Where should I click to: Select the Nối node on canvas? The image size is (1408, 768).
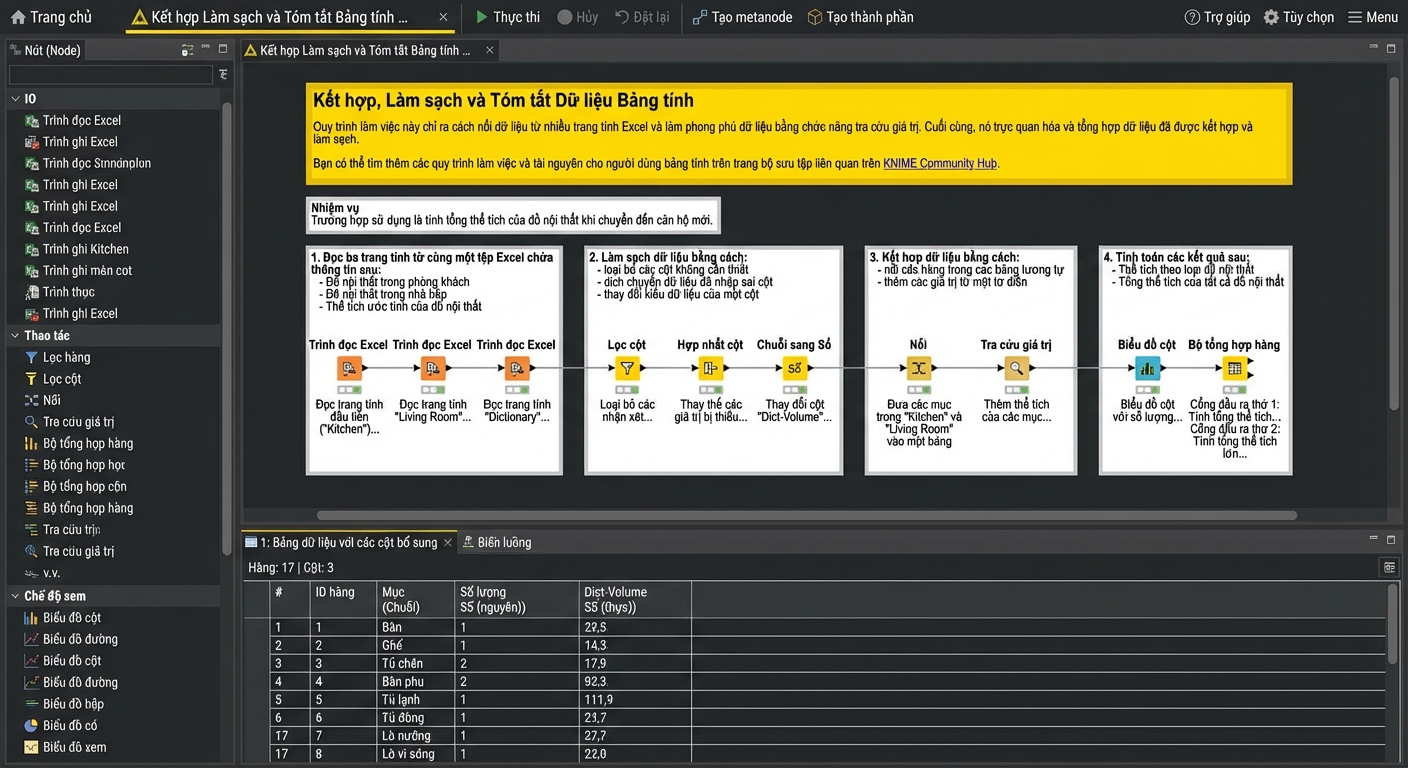pyautogui.click(x=918, y=368)
